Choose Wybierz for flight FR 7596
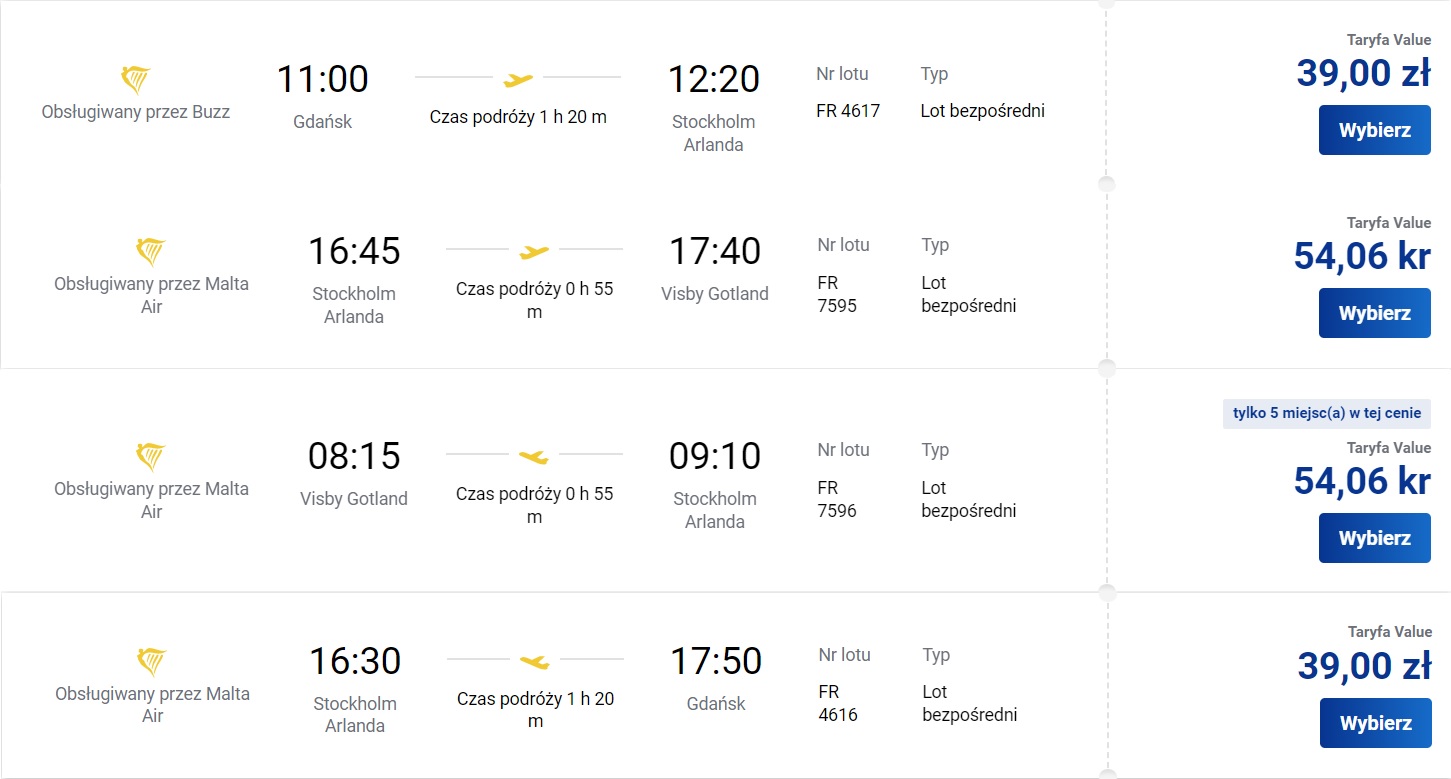 [x=1374, y=538]
